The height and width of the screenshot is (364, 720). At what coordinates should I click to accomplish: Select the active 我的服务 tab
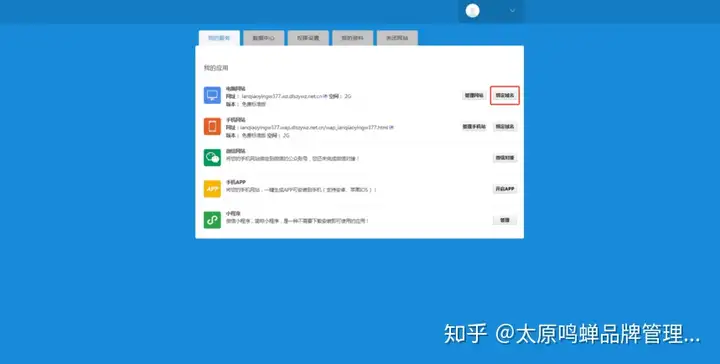click(219, 38)
